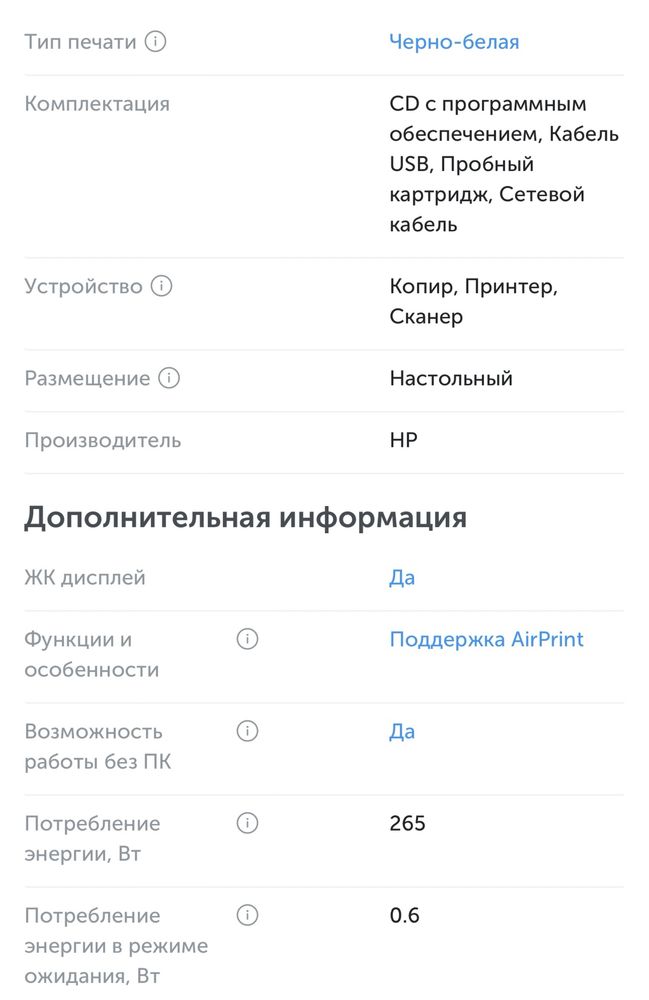649x1000 pixels.
Task: Click the Да link for ЖК дисплей
Action: click(402, 578)
